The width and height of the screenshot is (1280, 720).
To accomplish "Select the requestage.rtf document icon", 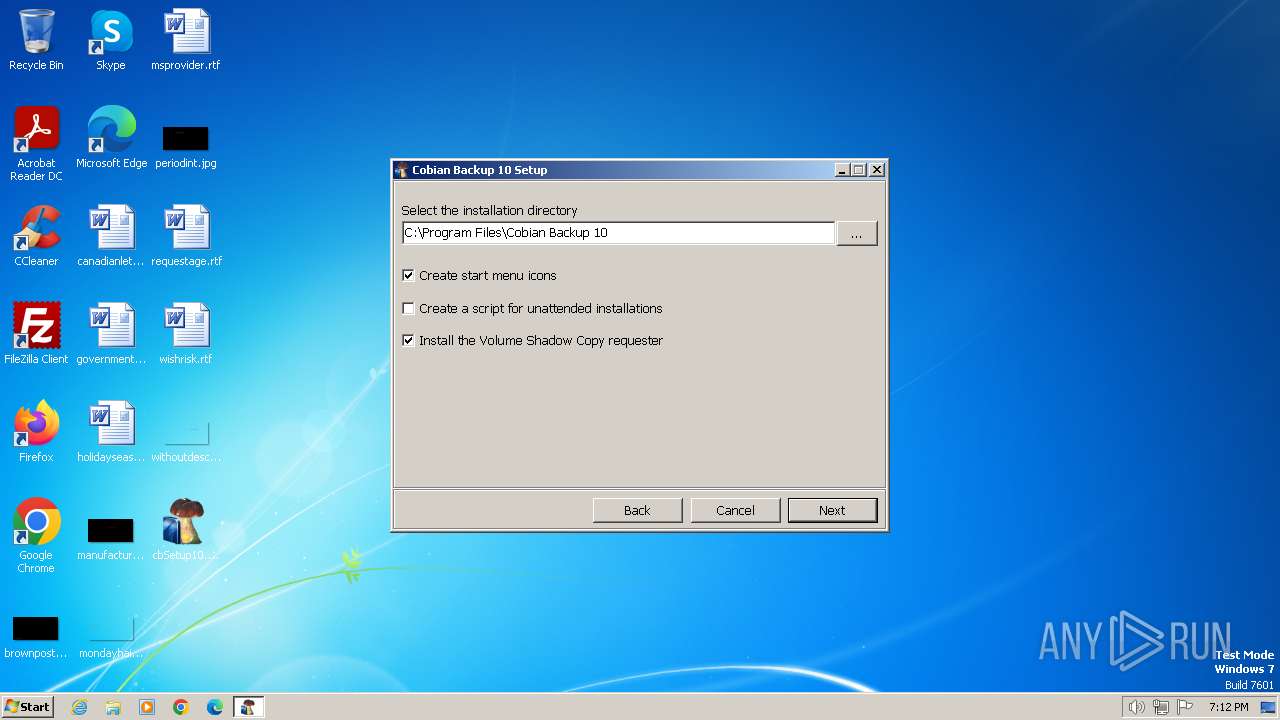I will 186,236.
